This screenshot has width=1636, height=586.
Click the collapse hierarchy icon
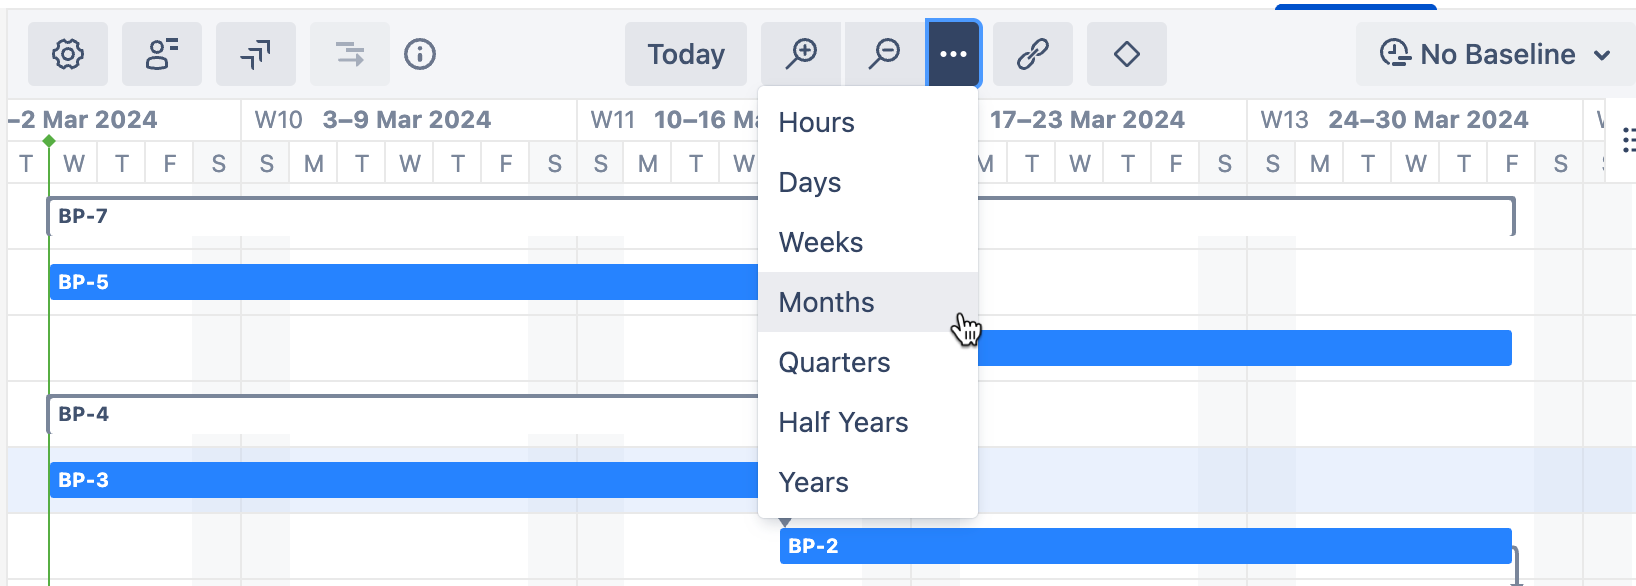(256, 54)
